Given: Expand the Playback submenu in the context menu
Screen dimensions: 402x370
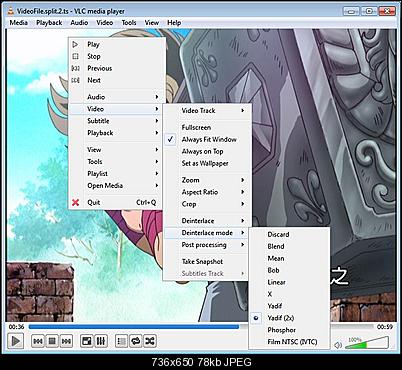Looking at the screenshot, I should (117, 133).
